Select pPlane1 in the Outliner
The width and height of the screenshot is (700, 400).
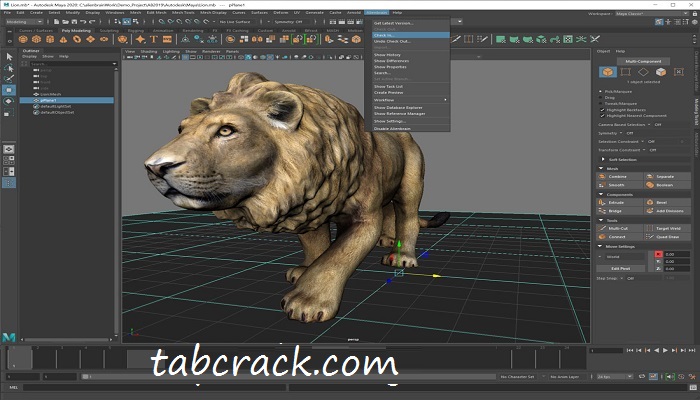click(x=67, y=100)
